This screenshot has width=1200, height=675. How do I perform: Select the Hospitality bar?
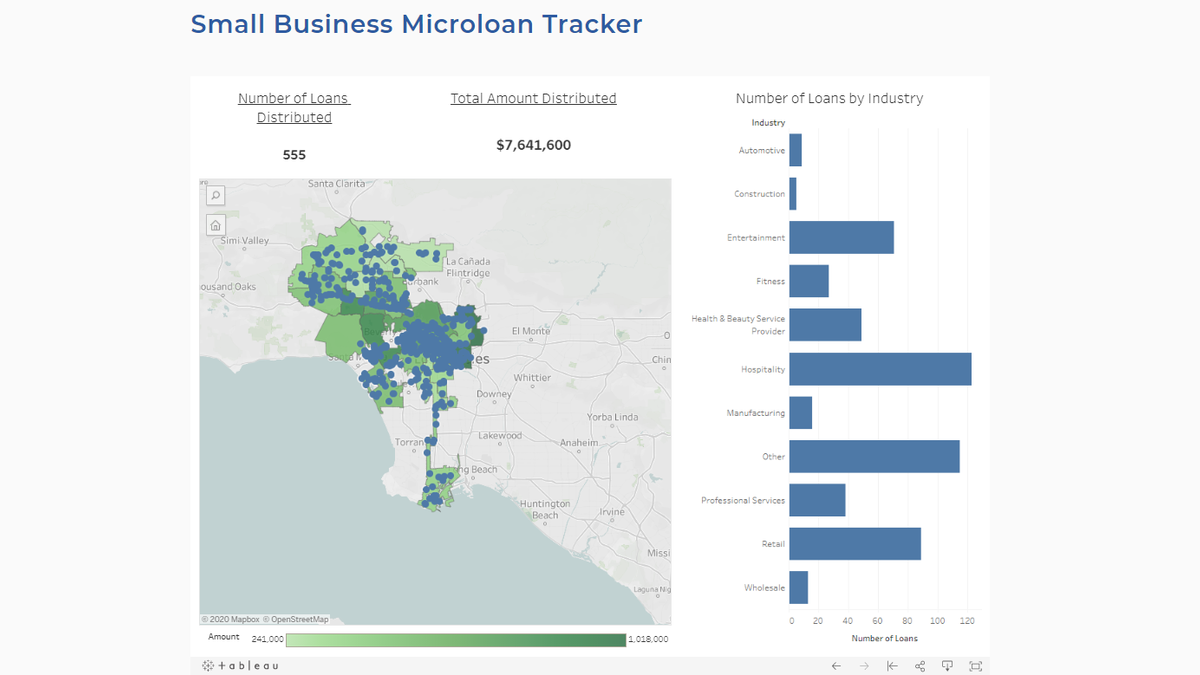click(x=880, y=369)
